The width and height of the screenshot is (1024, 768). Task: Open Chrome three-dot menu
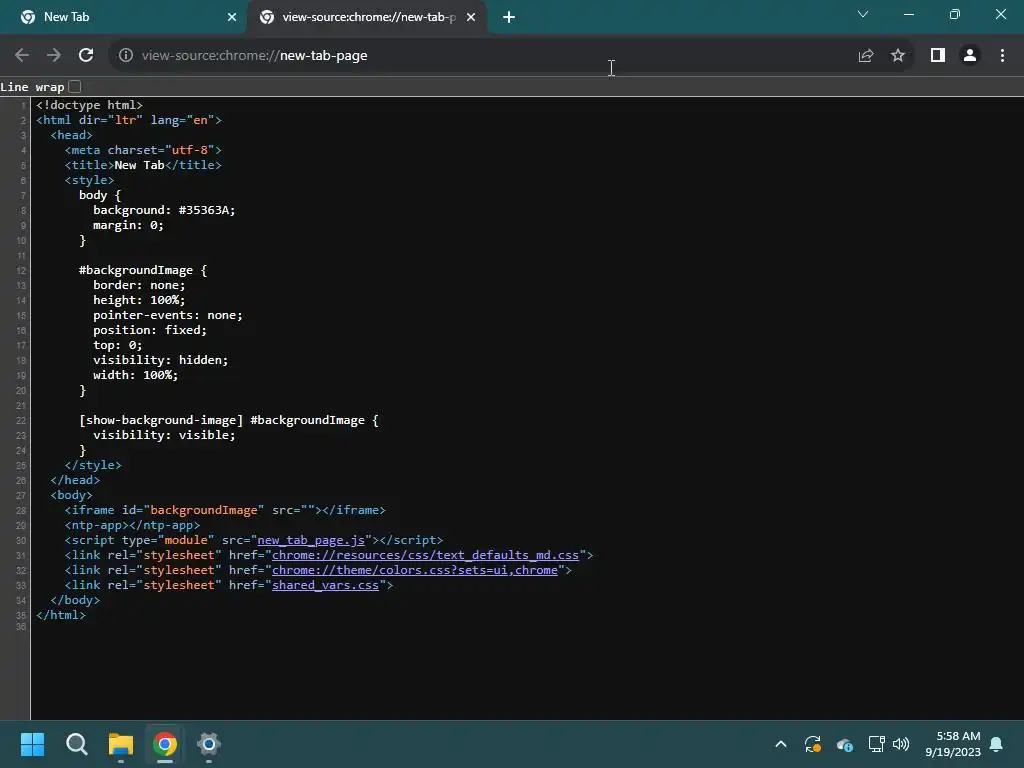coord(1002,56)
